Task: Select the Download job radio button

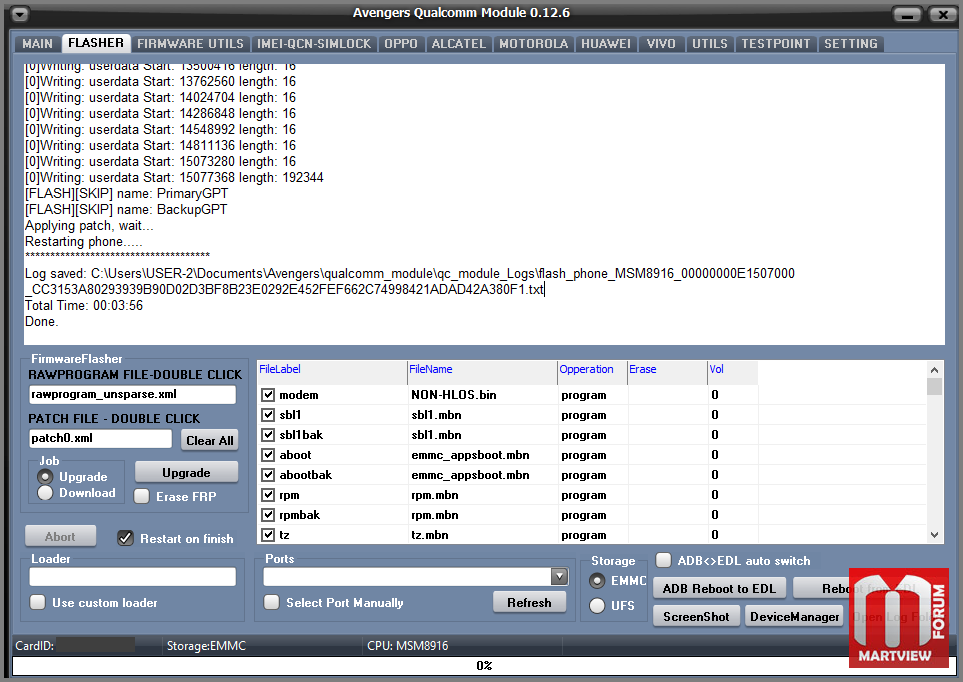Action: tap(45, 493)
